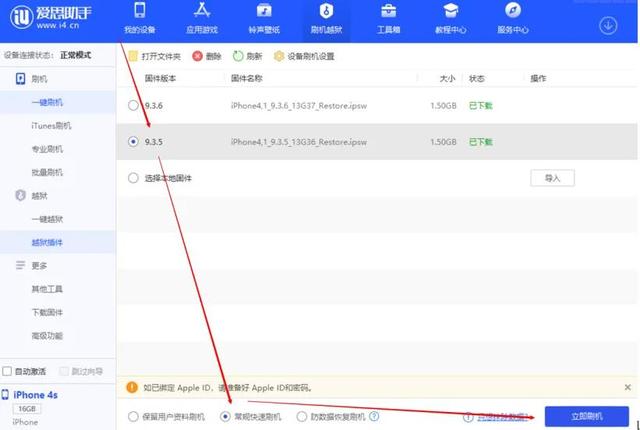
Task: Dismiss the Apple ID warning banner
Action: tap(627, 387)
